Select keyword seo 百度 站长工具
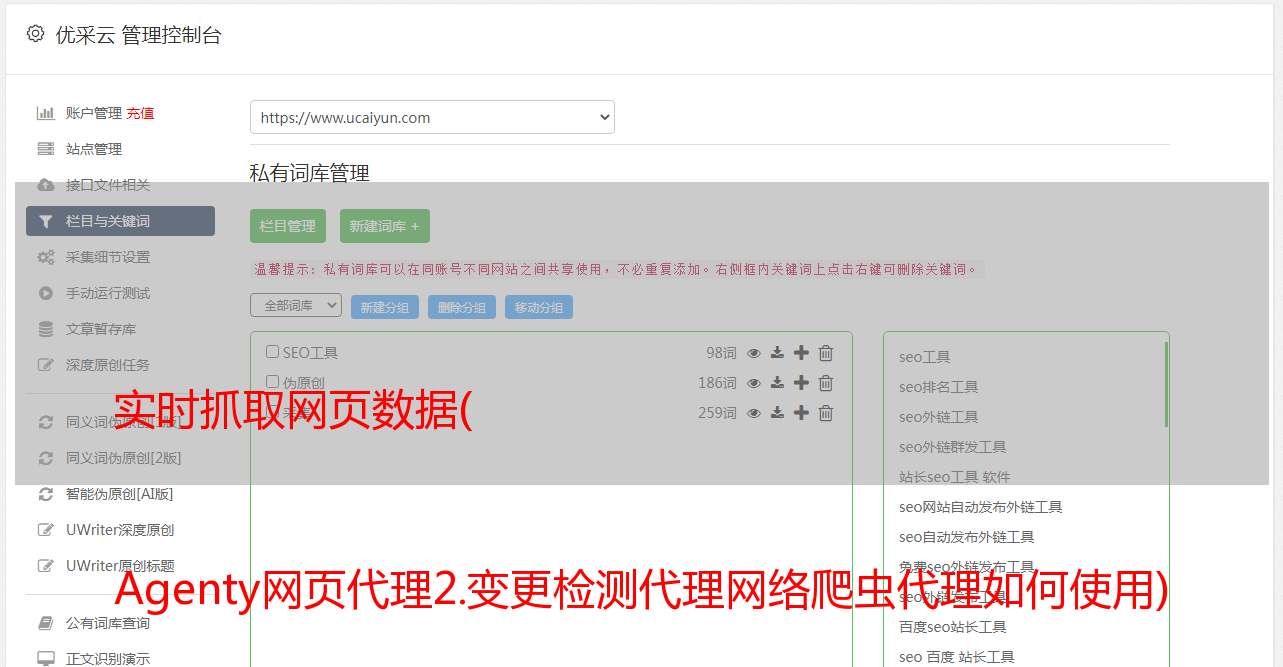 (x=957, y=657)
